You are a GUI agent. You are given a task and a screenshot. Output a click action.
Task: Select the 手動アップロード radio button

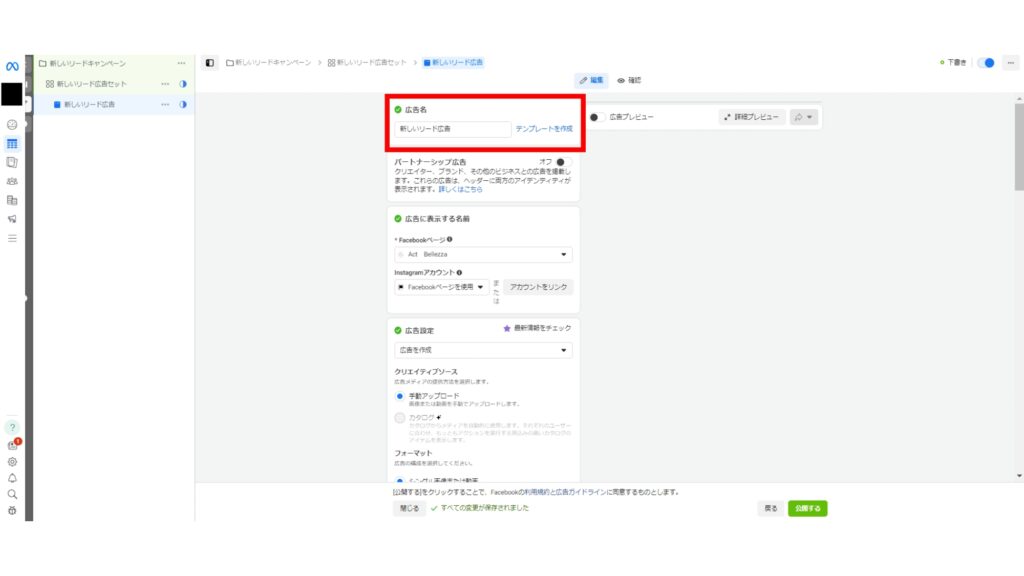pos(400,396)
